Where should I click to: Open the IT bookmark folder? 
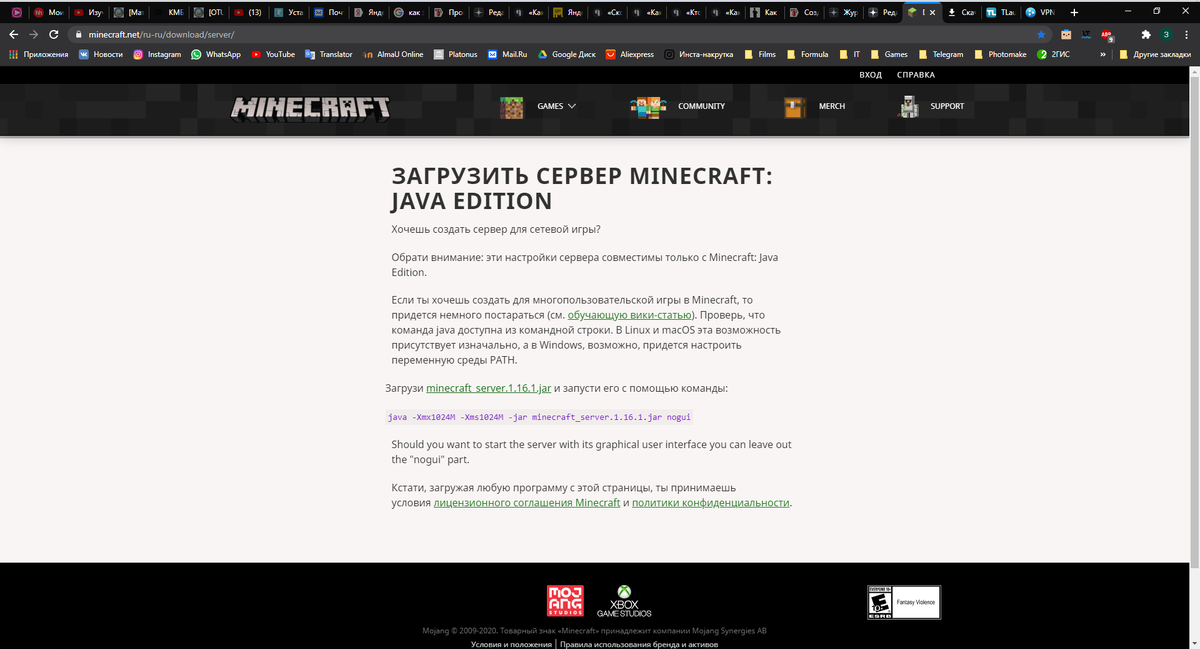point(849,54)
